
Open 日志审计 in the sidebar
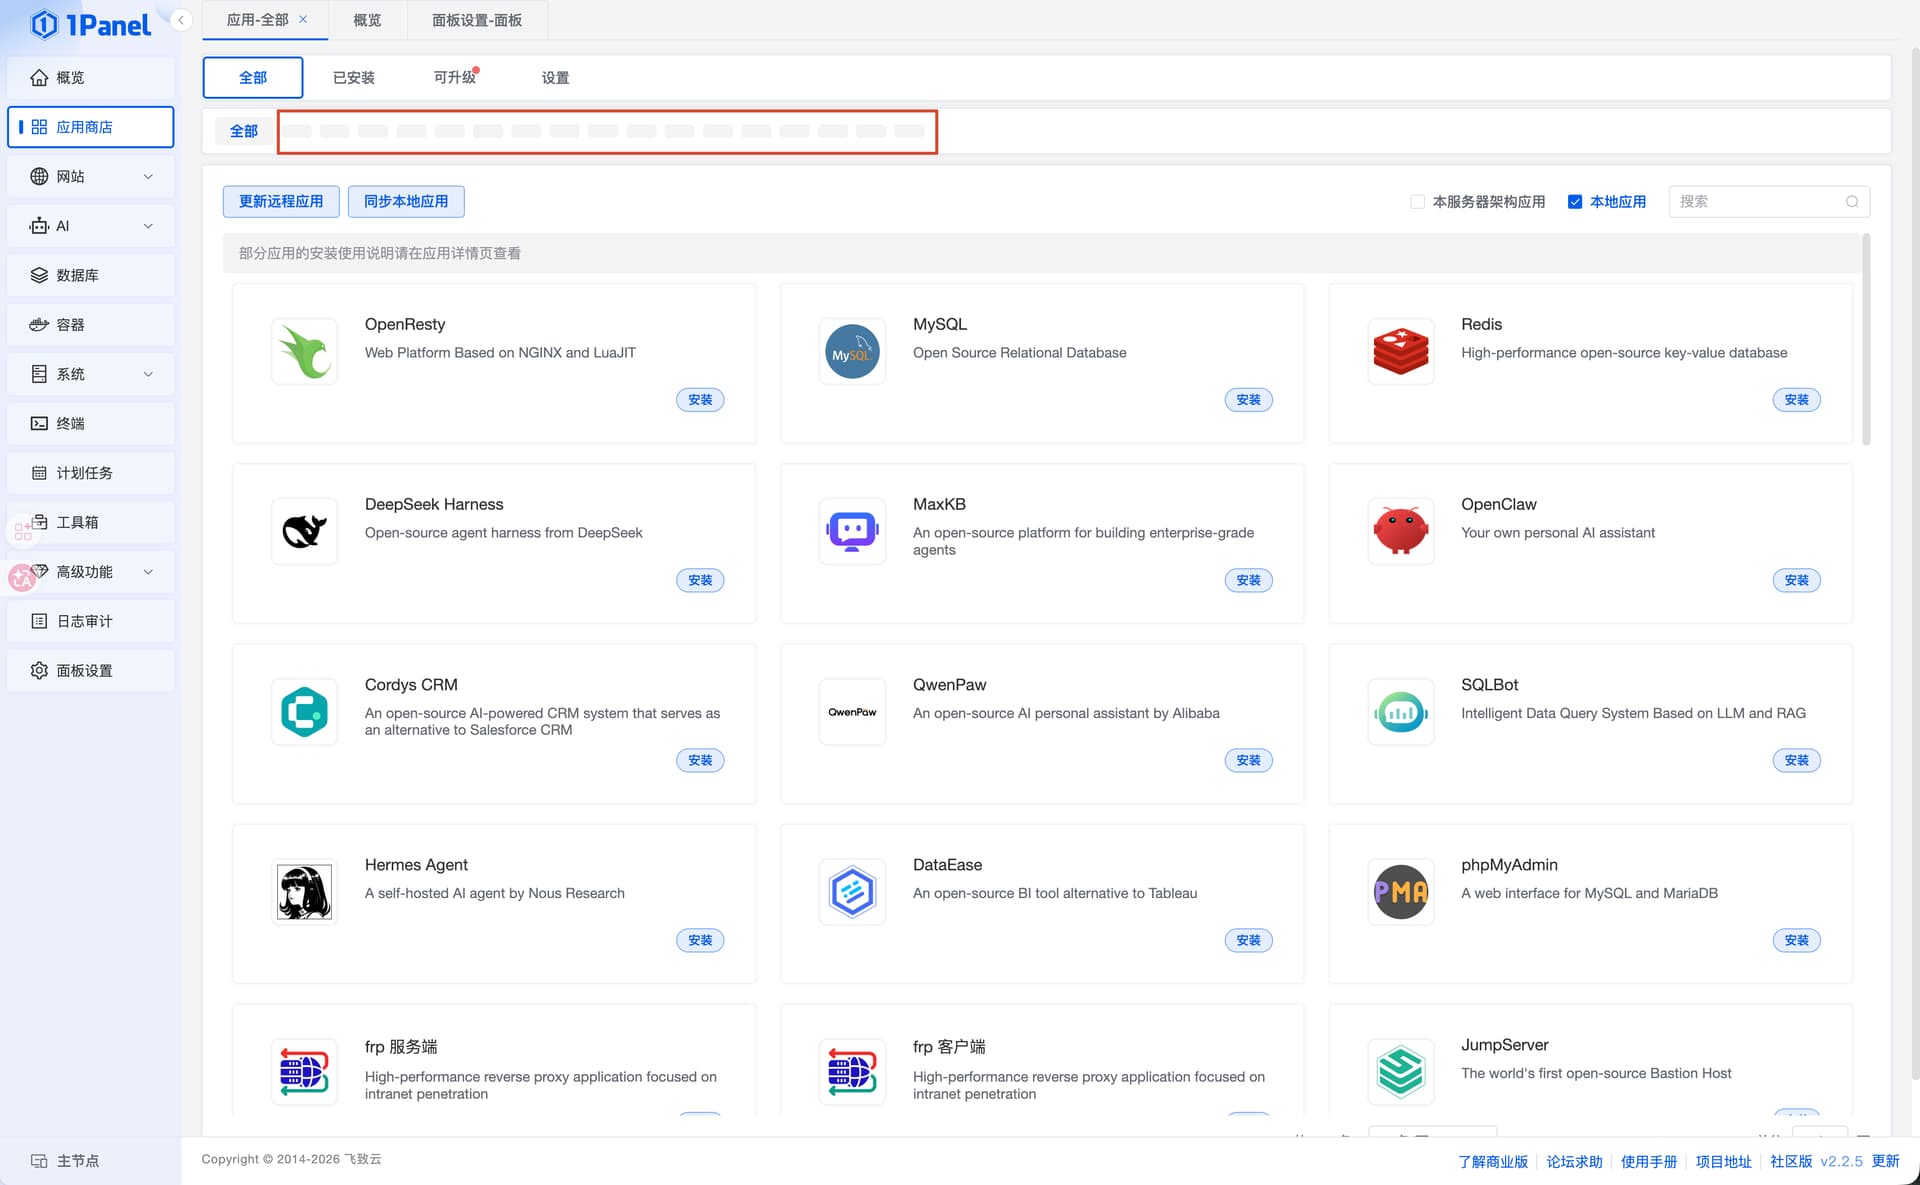pyautogui.click(x=90, y=621)
